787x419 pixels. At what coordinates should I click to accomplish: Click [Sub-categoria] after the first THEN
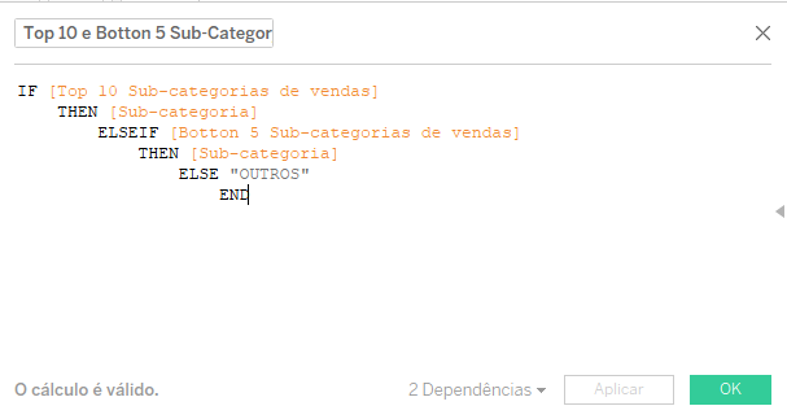click(x=183, y=112)
